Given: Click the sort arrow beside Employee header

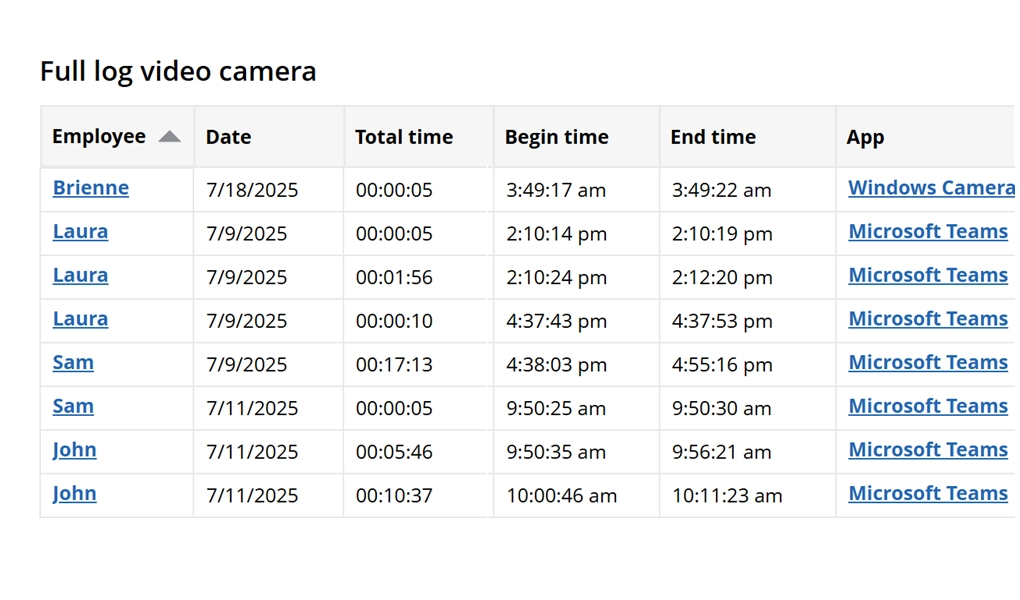Looking at the screenshot, I should point(169,137).
